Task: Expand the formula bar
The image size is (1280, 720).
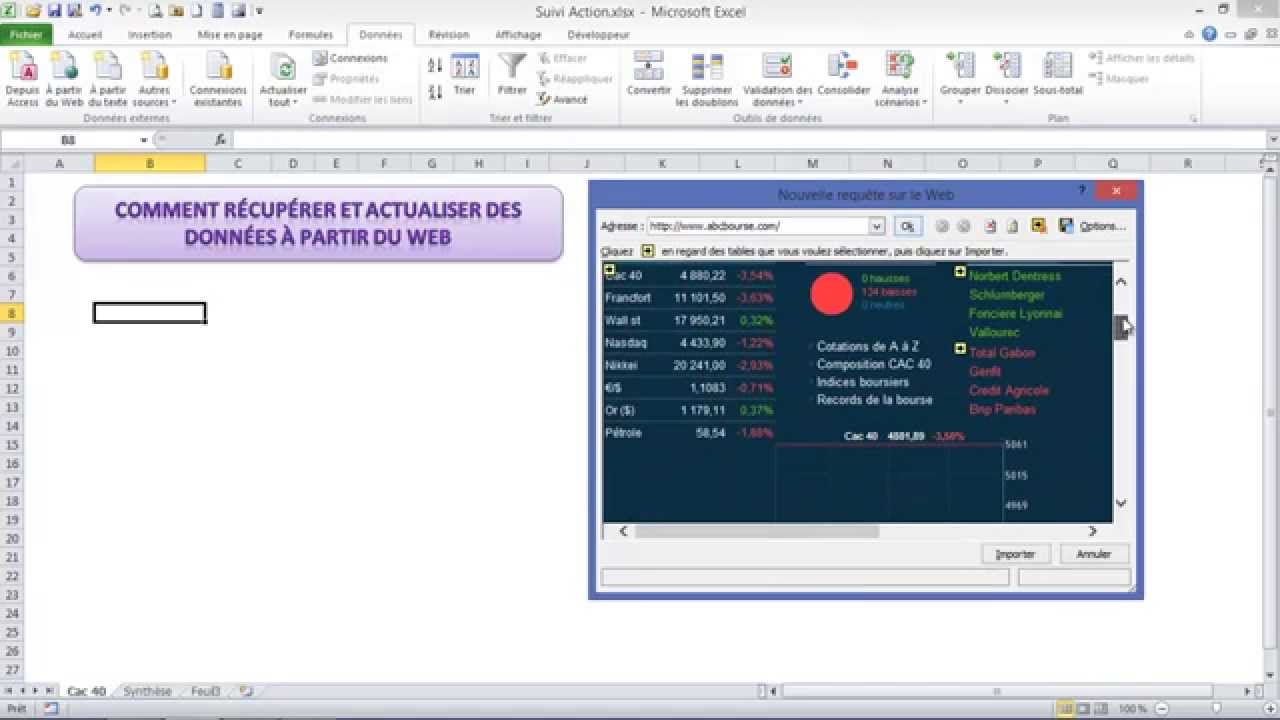Action: (x=1272, y=140)
